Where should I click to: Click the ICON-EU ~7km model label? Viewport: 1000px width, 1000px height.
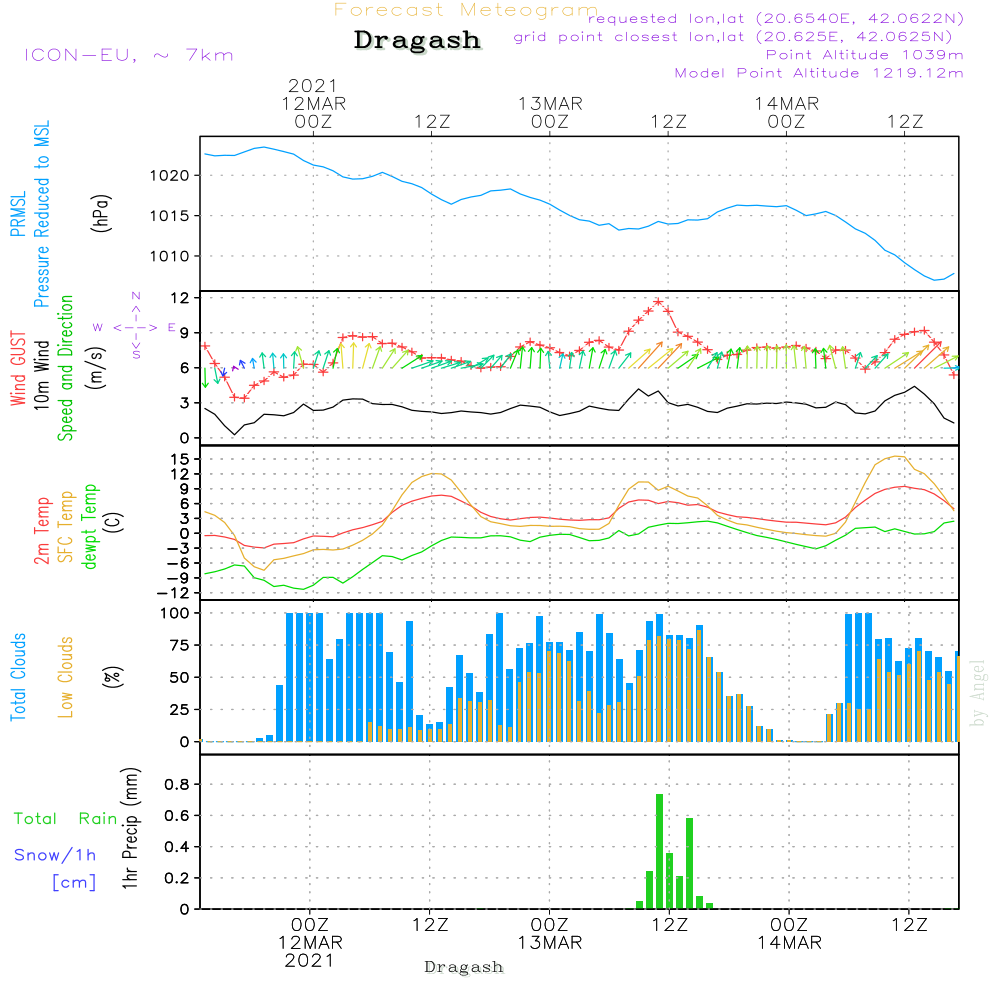point(128,55)
